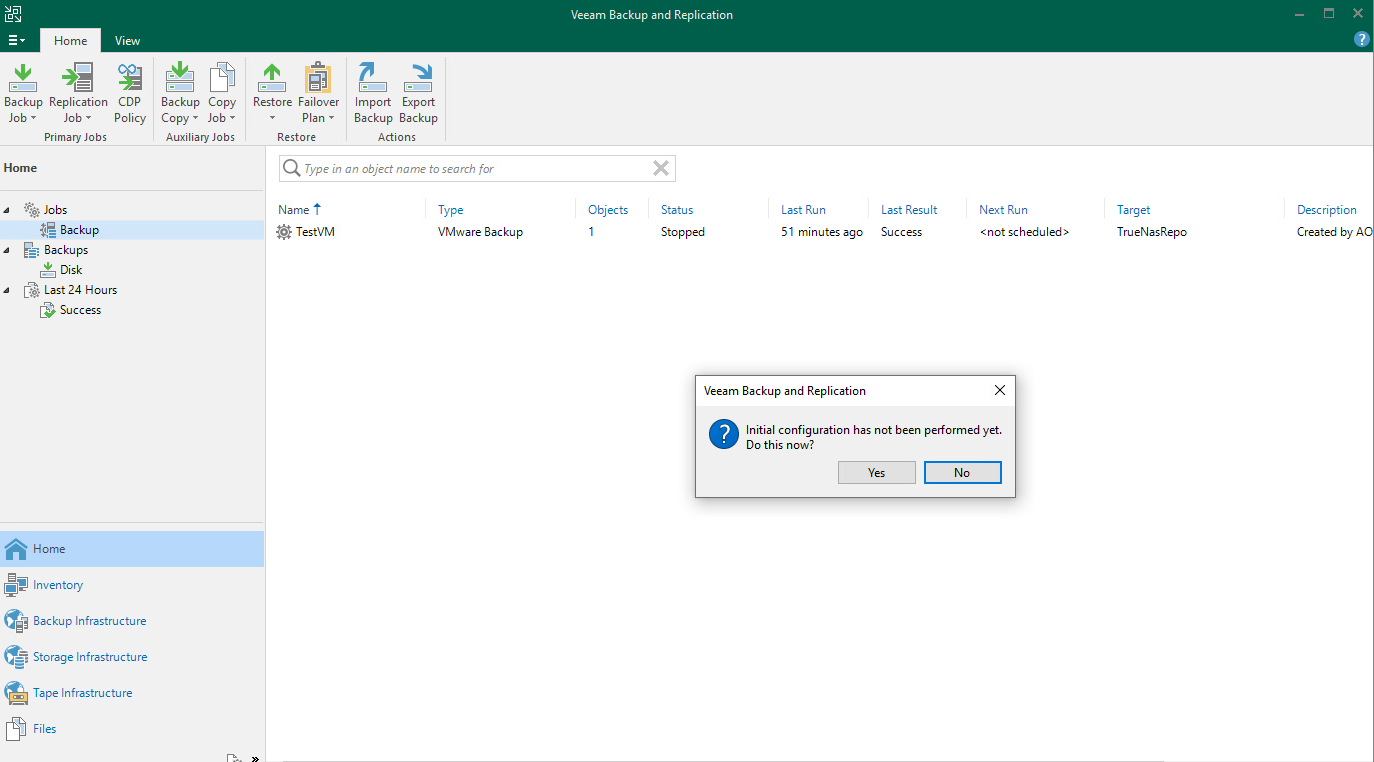Select the TestVM job row

pos(820,232)
